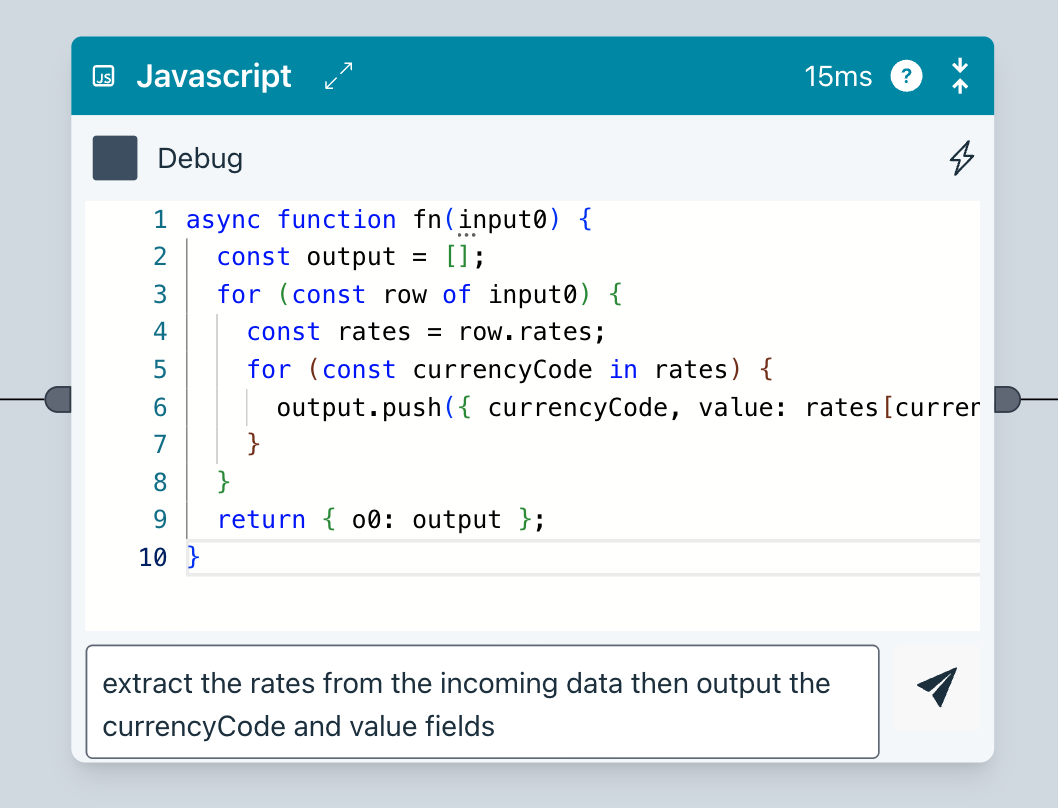Focus the prompt text field about extracting rates

click(482, 702)
